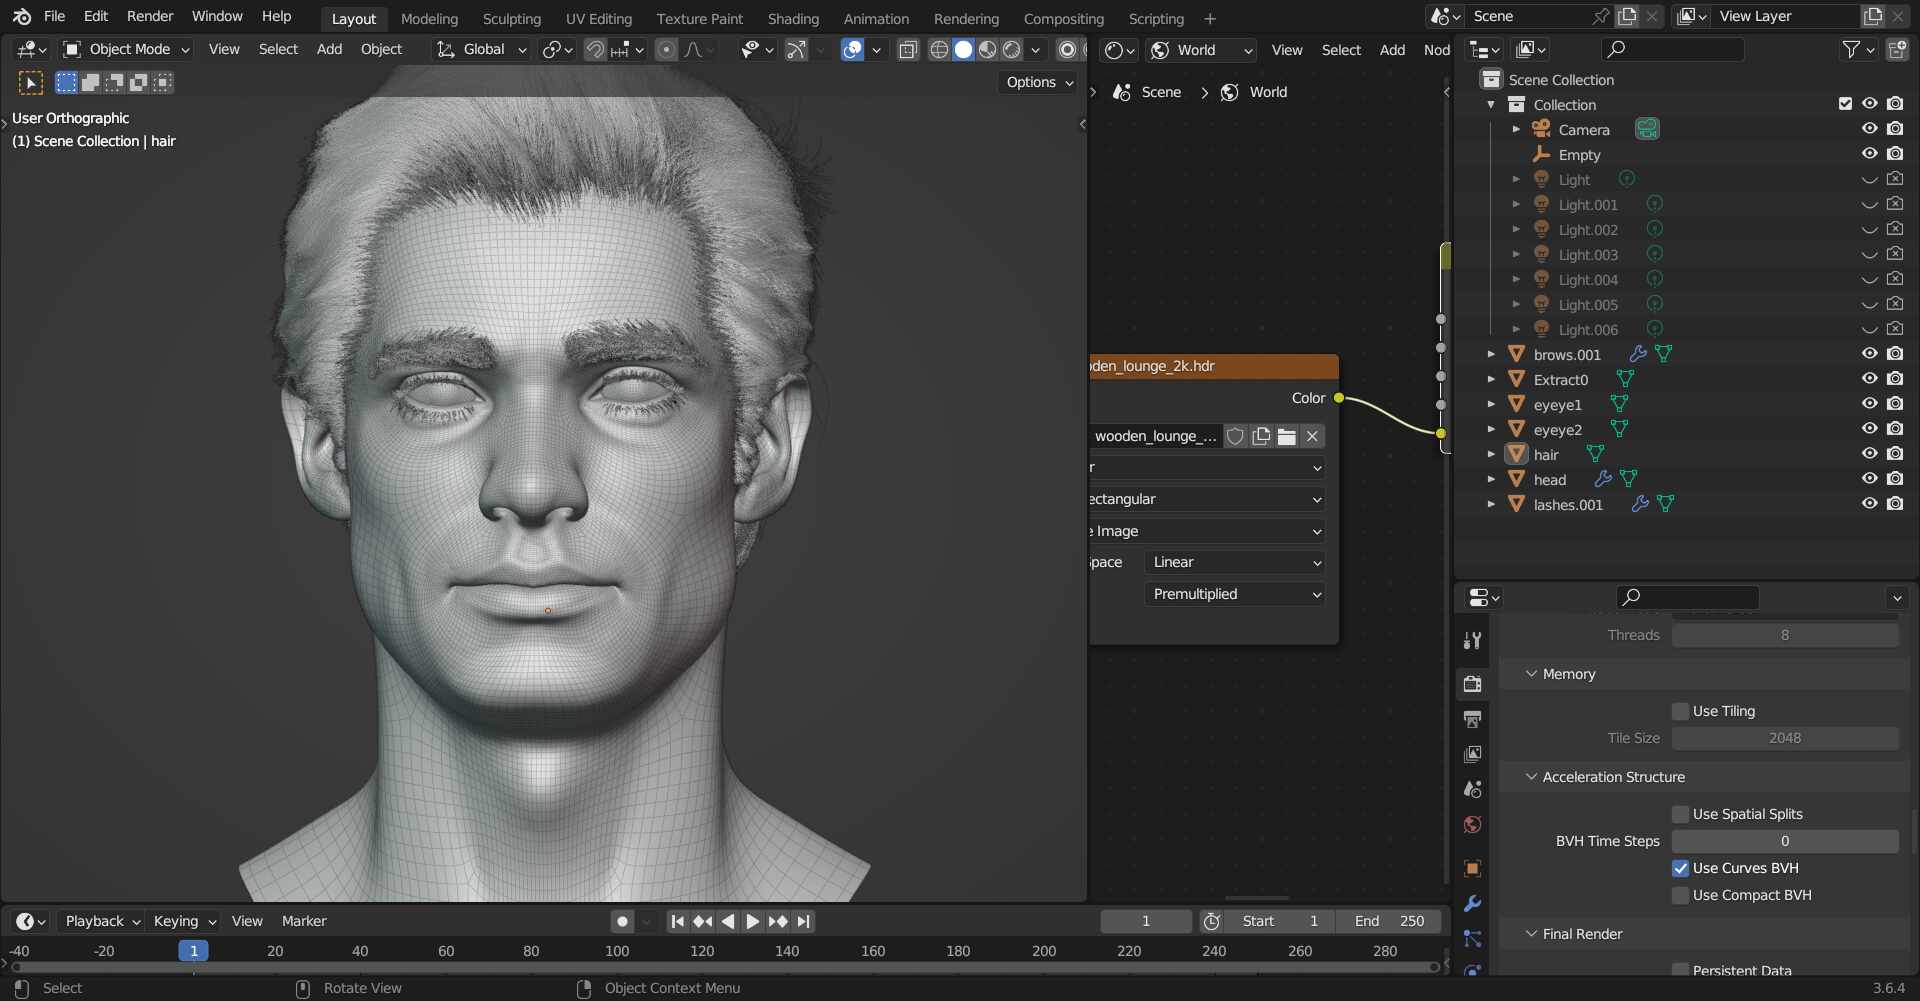Open the Render properties tab
The image size is (1920, 1001).
pyautogui.click(x=1472, y=684)
